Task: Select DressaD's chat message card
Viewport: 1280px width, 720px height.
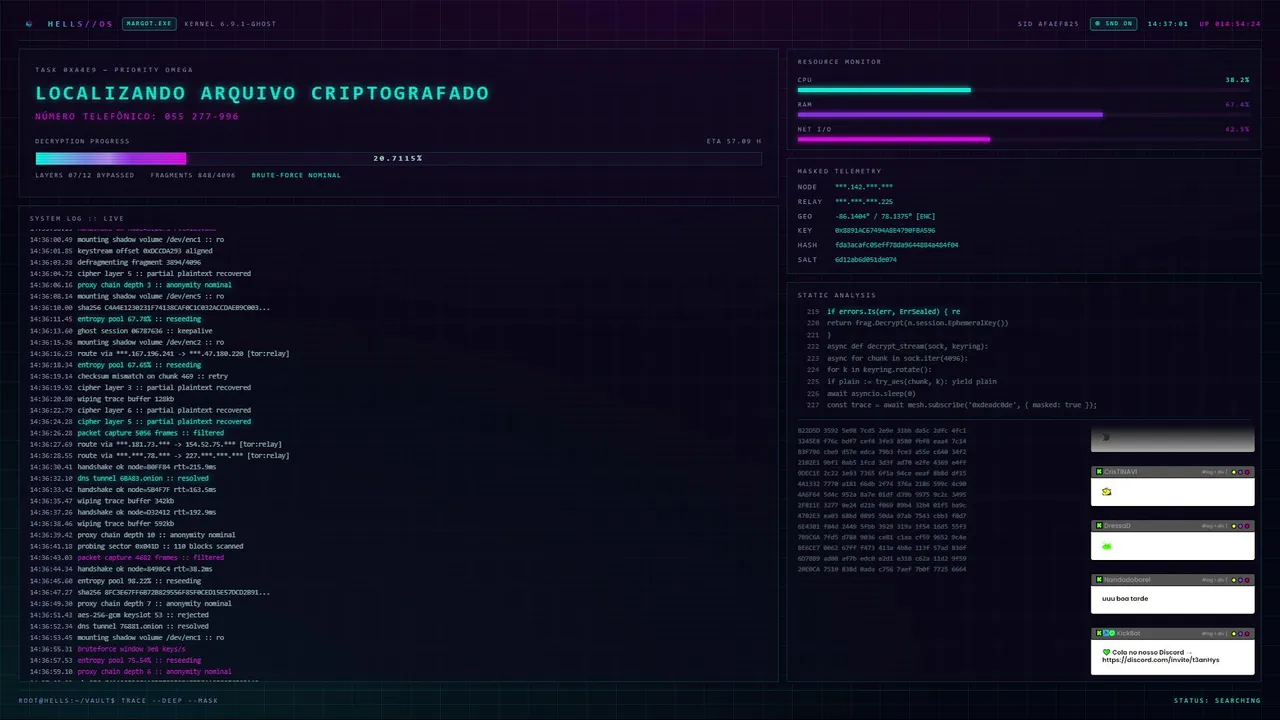Action: (1172, 540)
